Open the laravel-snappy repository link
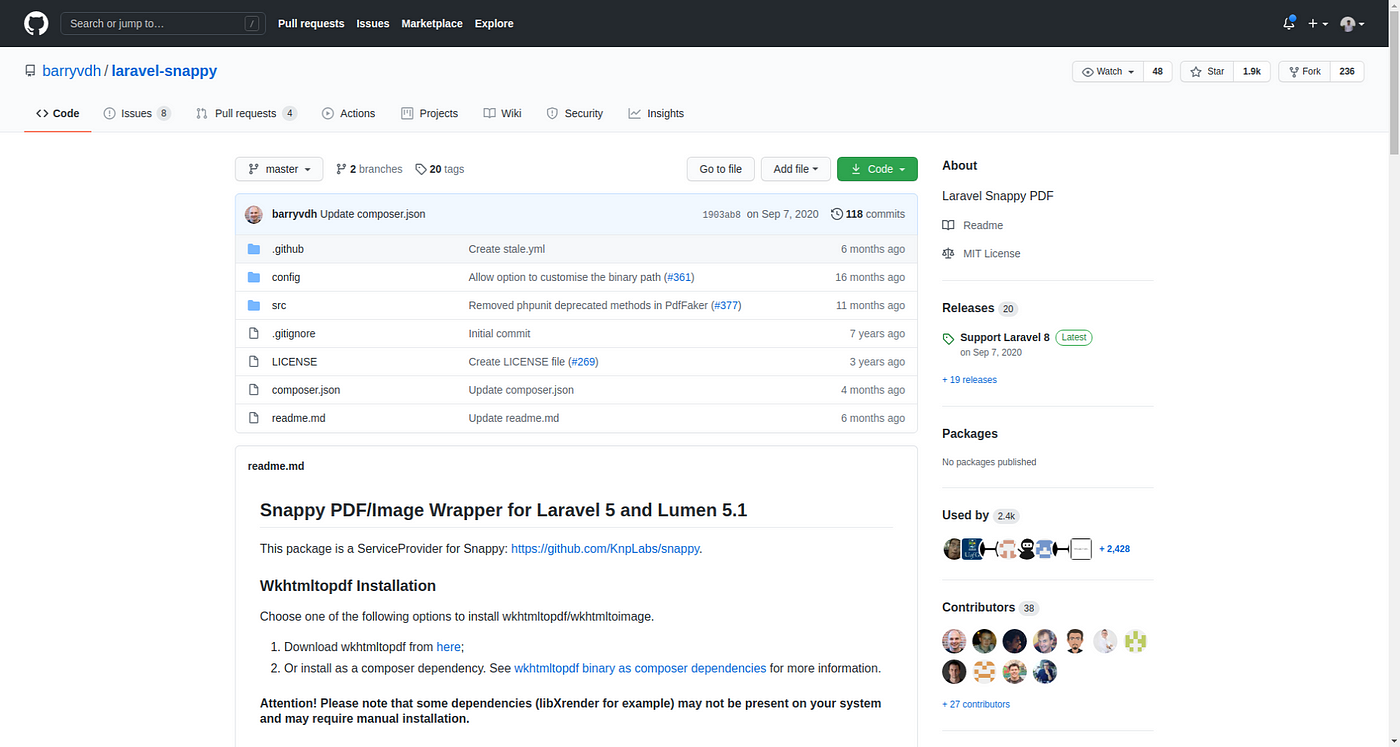The width and height of the screenshot is (1400, 747). [x=164, y=71]
